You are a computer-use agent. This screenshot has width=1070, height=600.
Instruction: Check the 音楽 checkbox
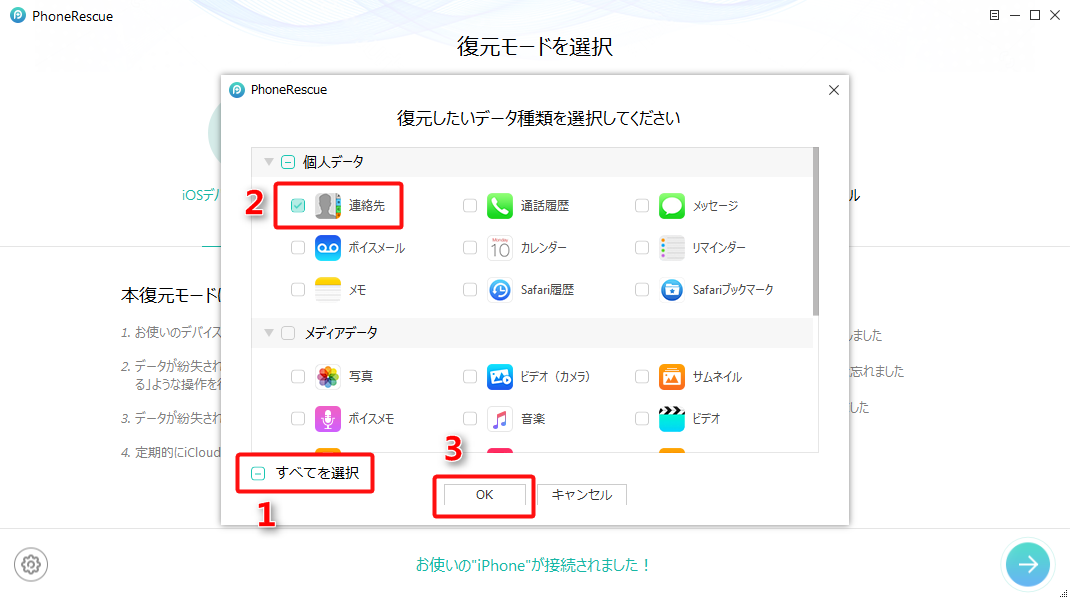[469, 418]
